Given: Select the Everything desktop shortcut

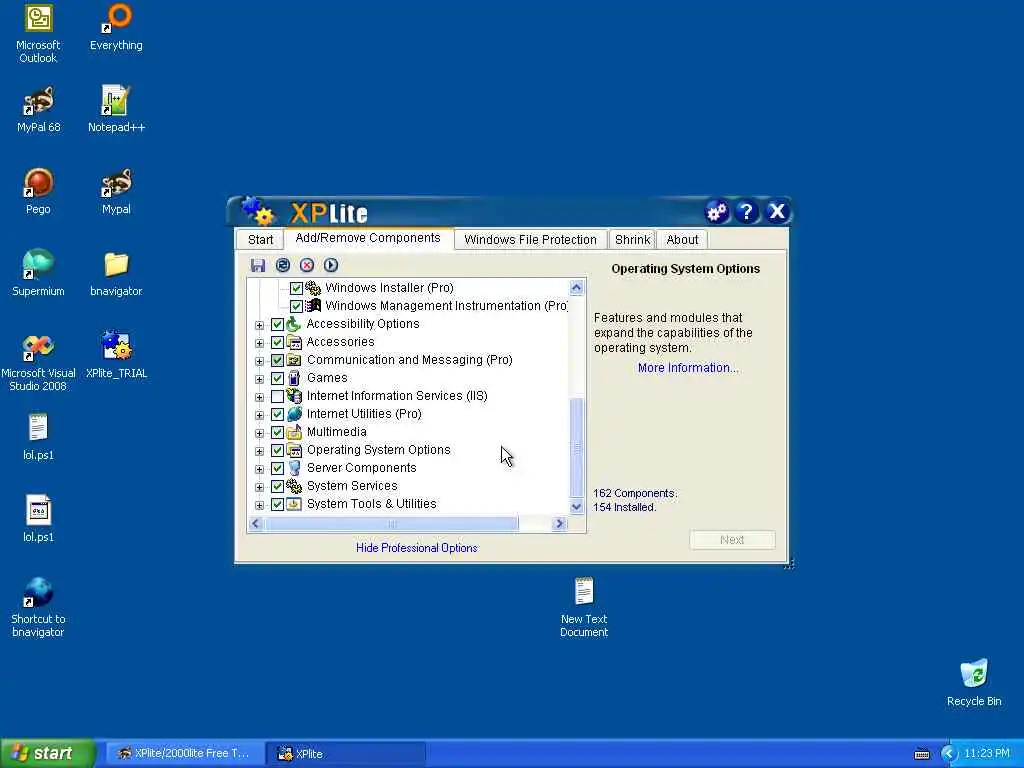Looking at the screenshot, I should coord(116,27).
